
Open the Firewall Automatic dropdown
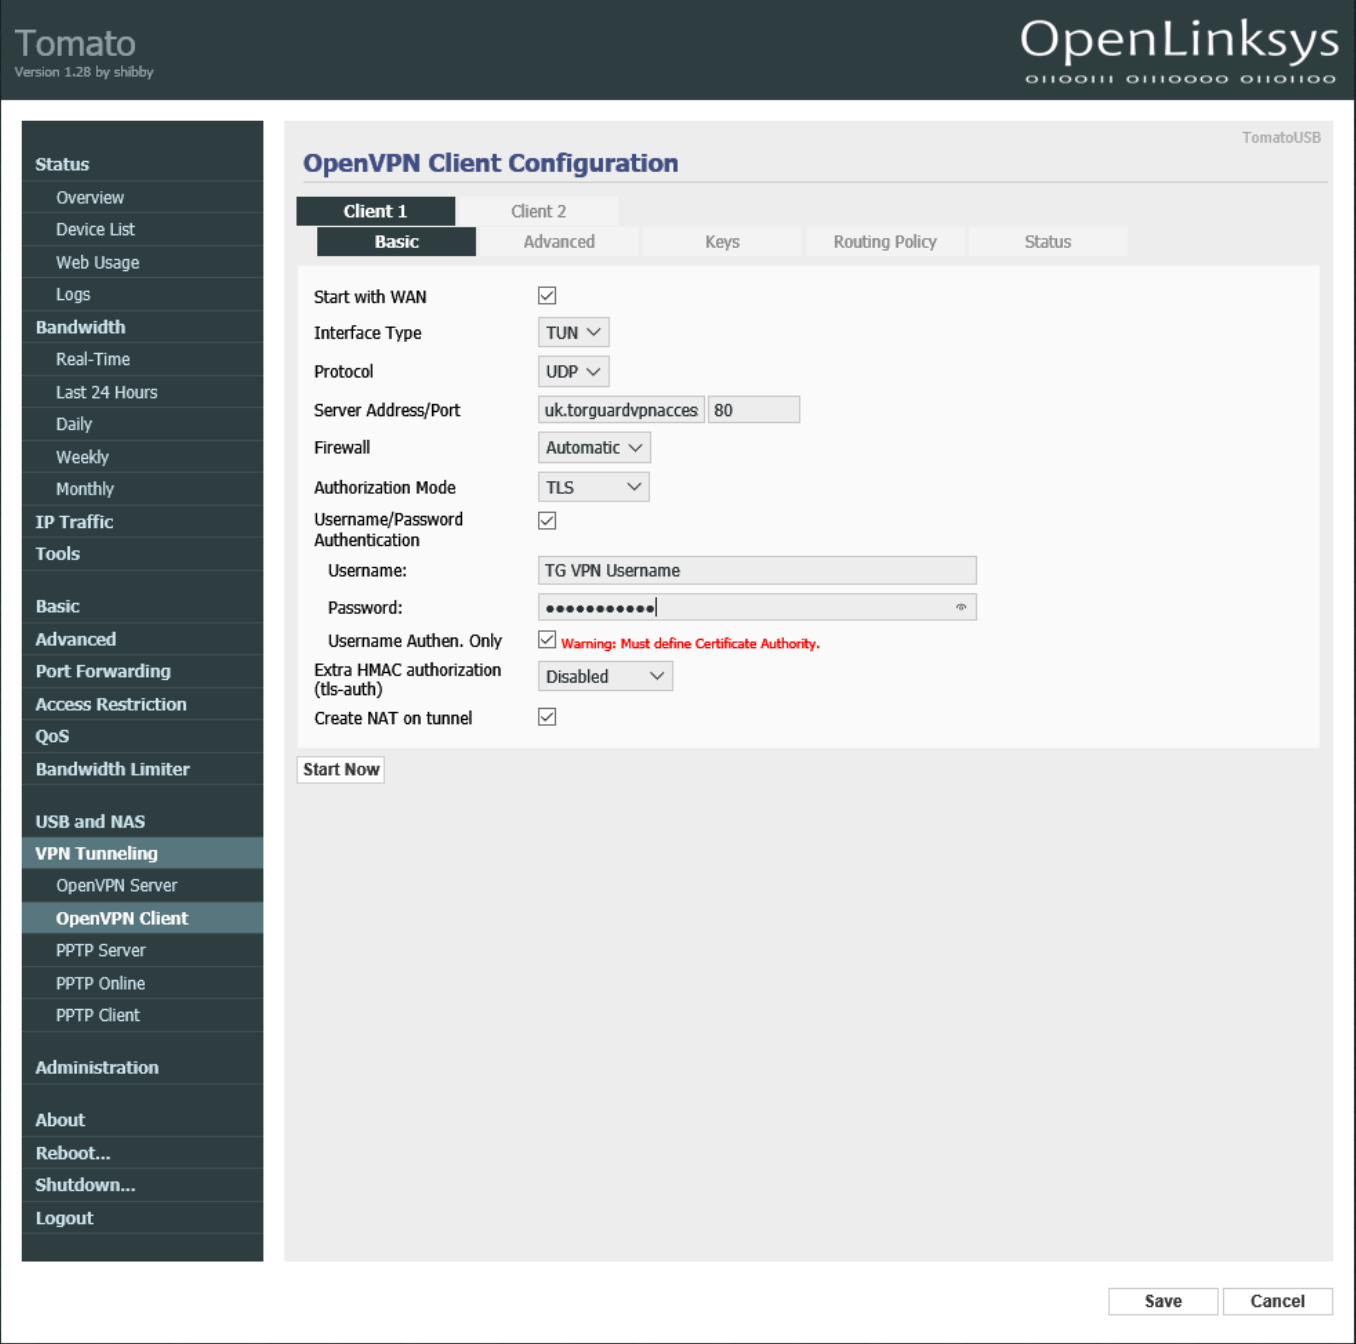(594, 448)
